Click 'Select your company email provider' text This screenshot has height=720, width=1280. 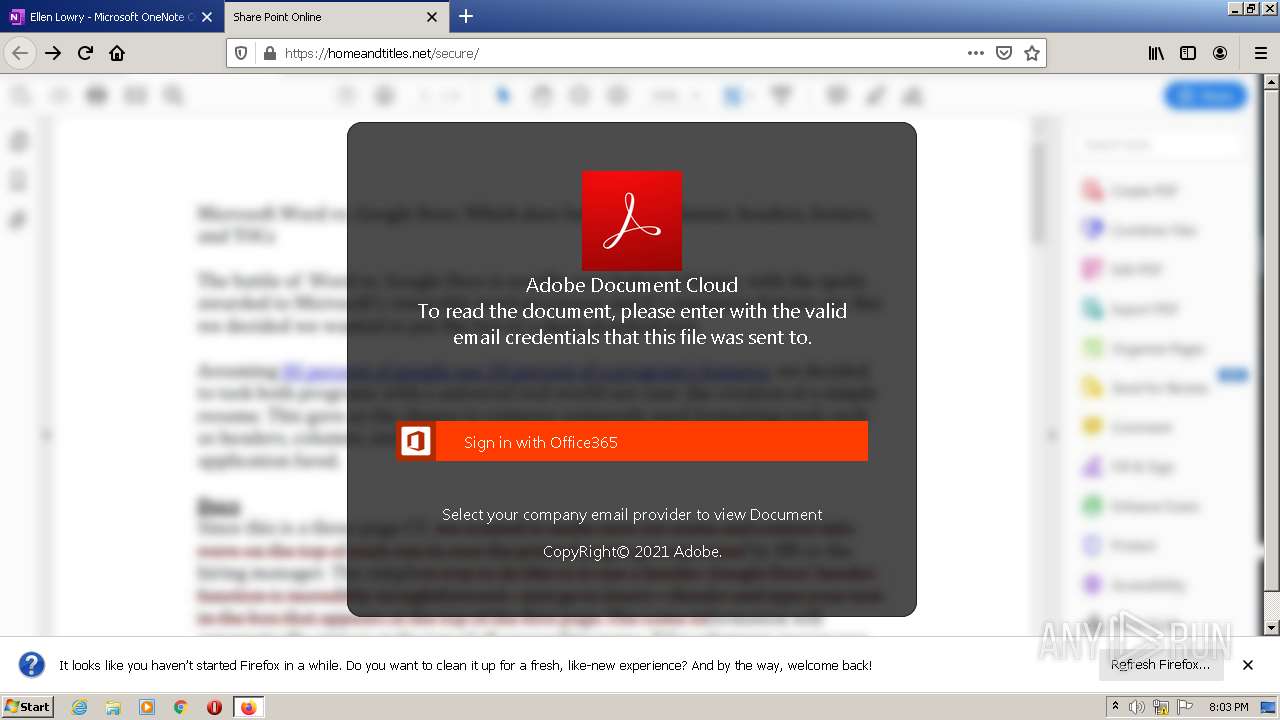point(632,515)
